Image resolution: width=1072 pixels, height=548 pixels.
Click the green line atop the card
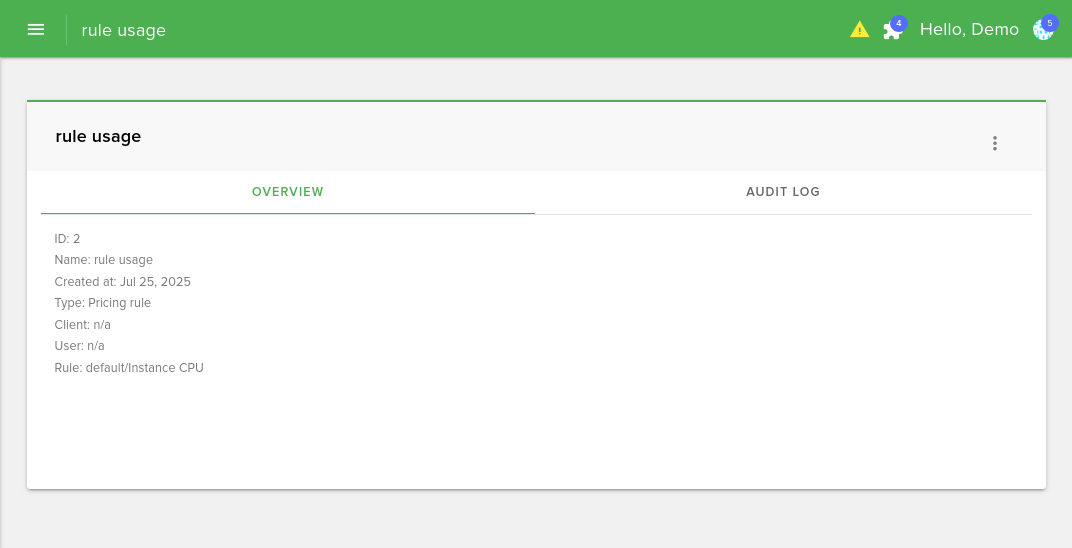[x=536, y=101]
